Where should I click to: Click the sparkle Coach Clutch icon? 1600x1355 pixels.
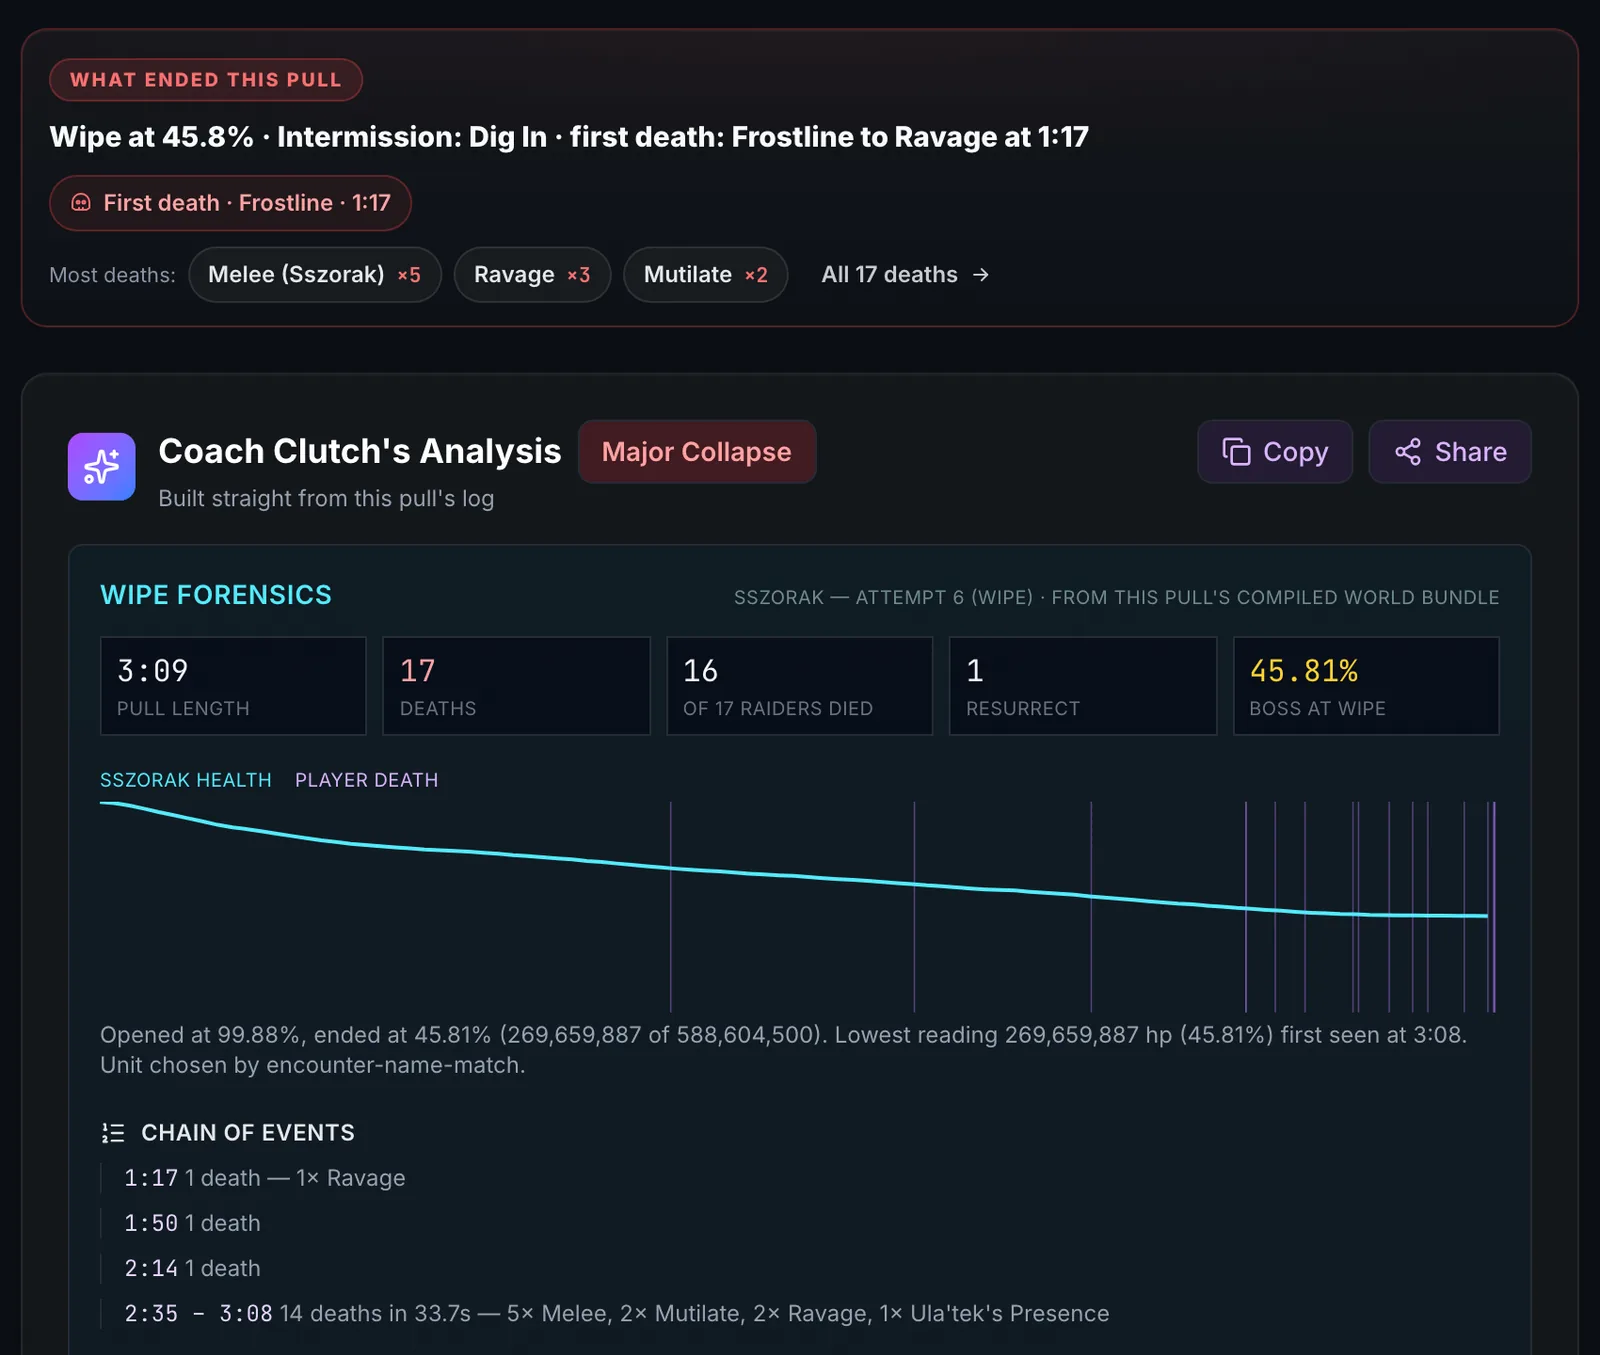click(x=101, y=466)
